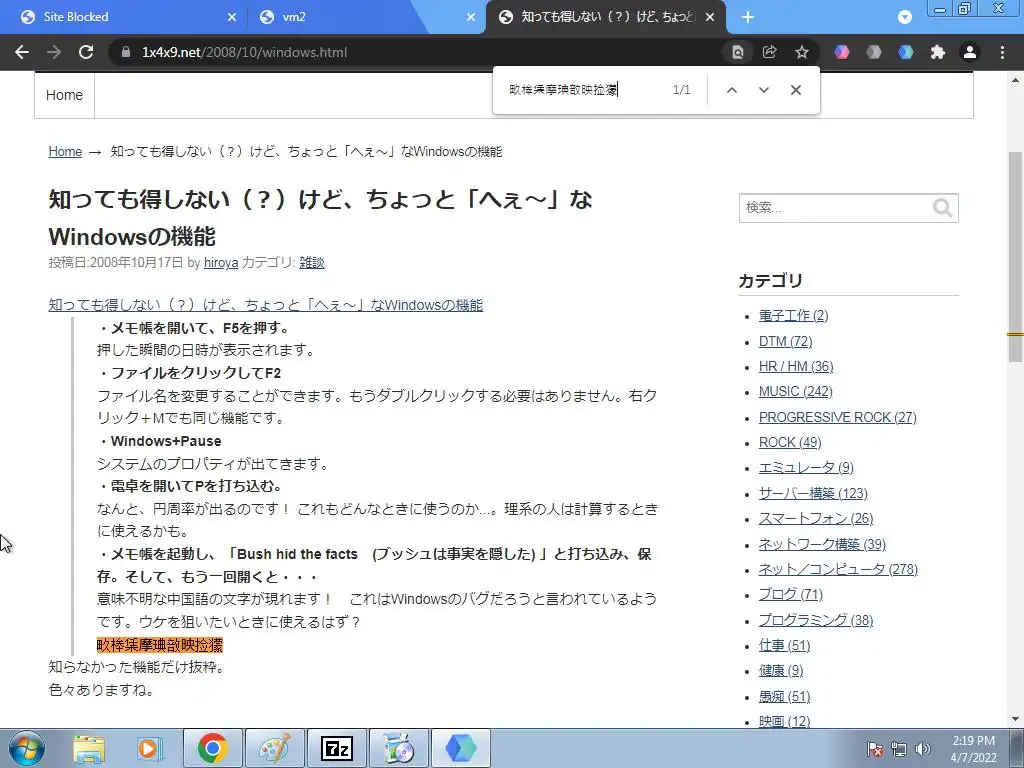The width and height of the screenshot is (1024, 768).
Task: Open Windows Explorer from the taskbar
Action: [x=89, y=748]
